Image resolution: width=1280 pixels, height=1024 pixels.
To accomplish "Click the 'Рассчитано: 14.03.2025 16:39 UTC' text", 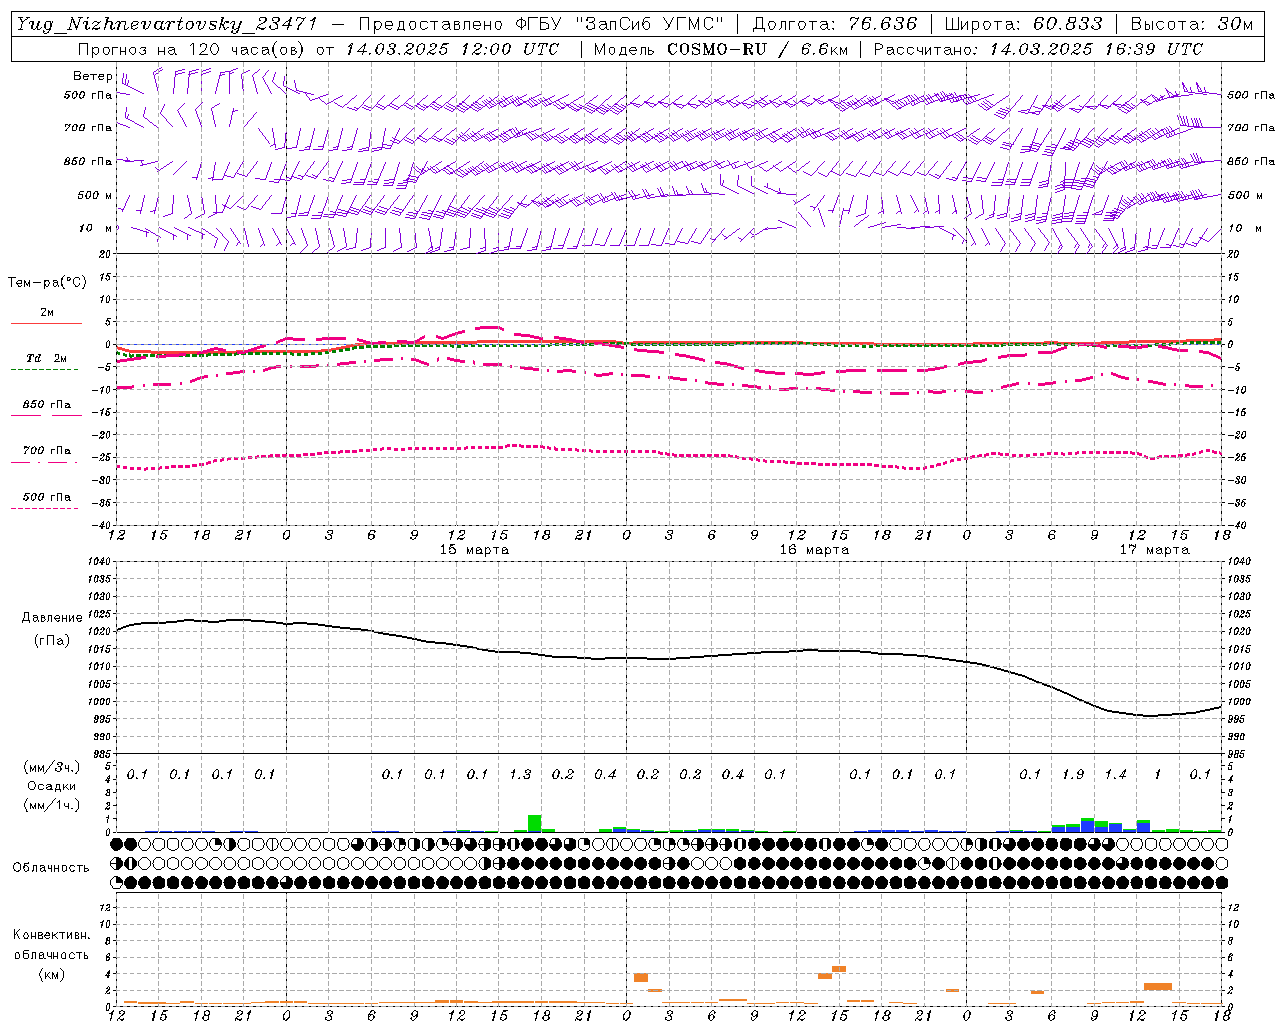I will pyautogui.click(x=1038, y=49).
